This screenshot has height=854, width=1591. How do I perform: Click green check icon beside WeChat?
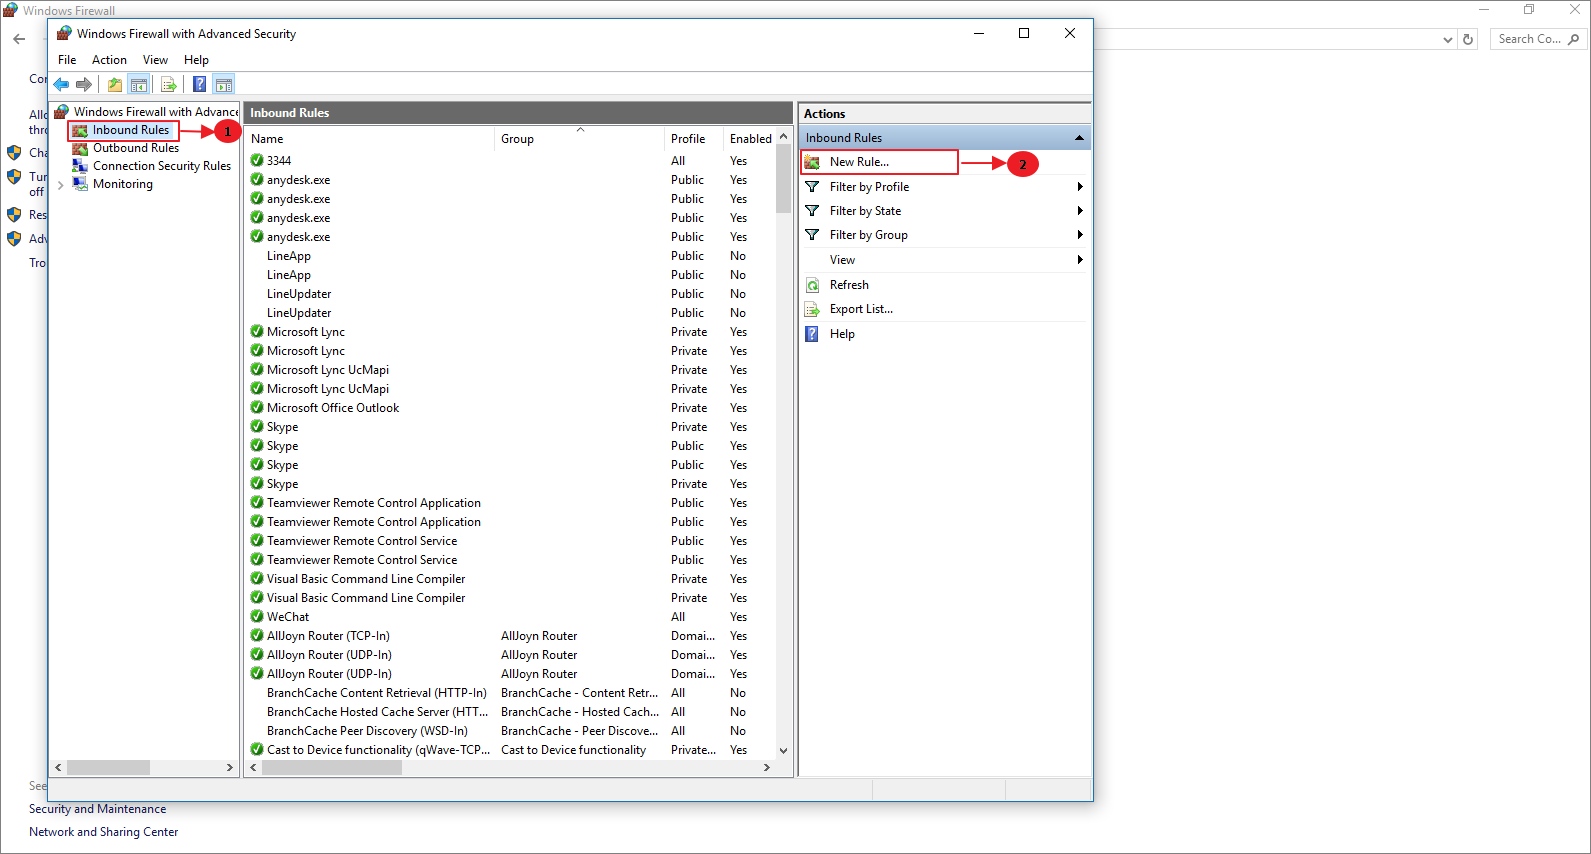click(x=257, y=616)
